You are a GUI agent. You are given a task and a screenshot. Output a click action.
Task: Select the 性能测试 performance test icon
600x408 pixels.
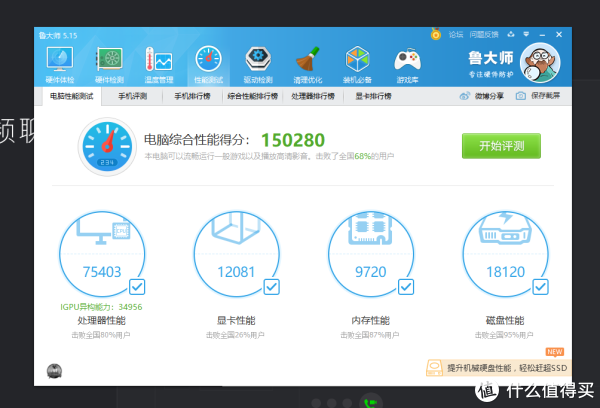209,59
